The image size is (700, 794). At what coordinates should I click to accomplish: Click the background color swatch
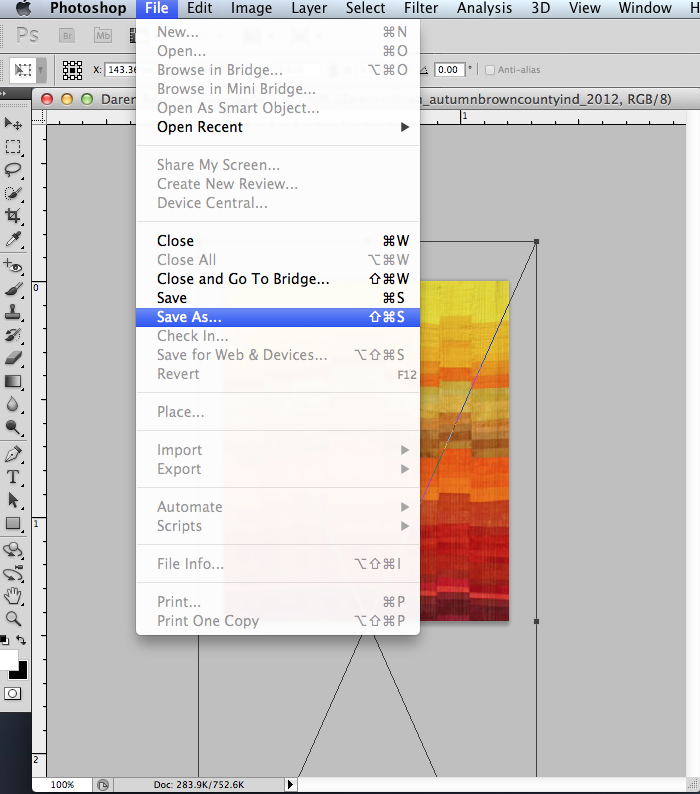(x=20, y=672)
